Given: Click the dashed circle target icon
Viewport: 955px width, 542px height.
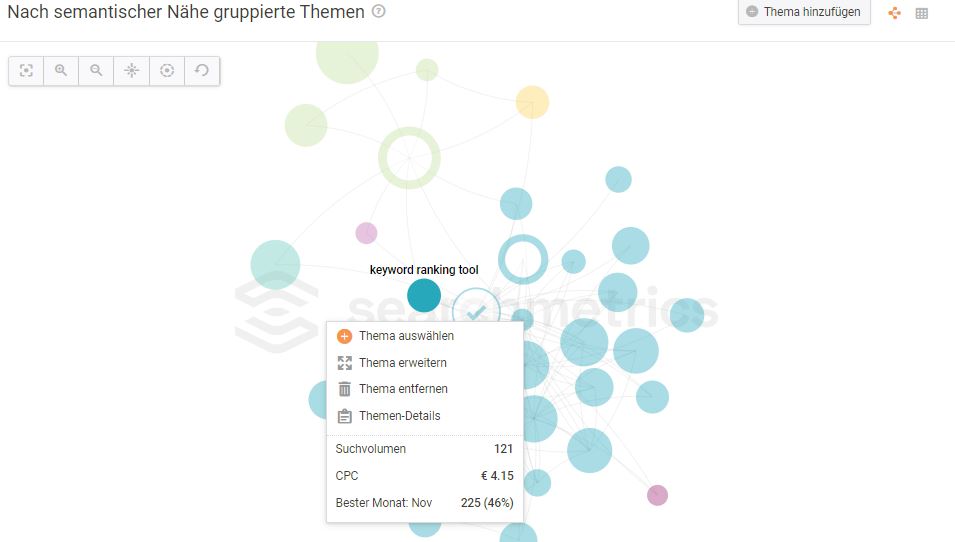Looking at the screenshot, I should [167, 71].
